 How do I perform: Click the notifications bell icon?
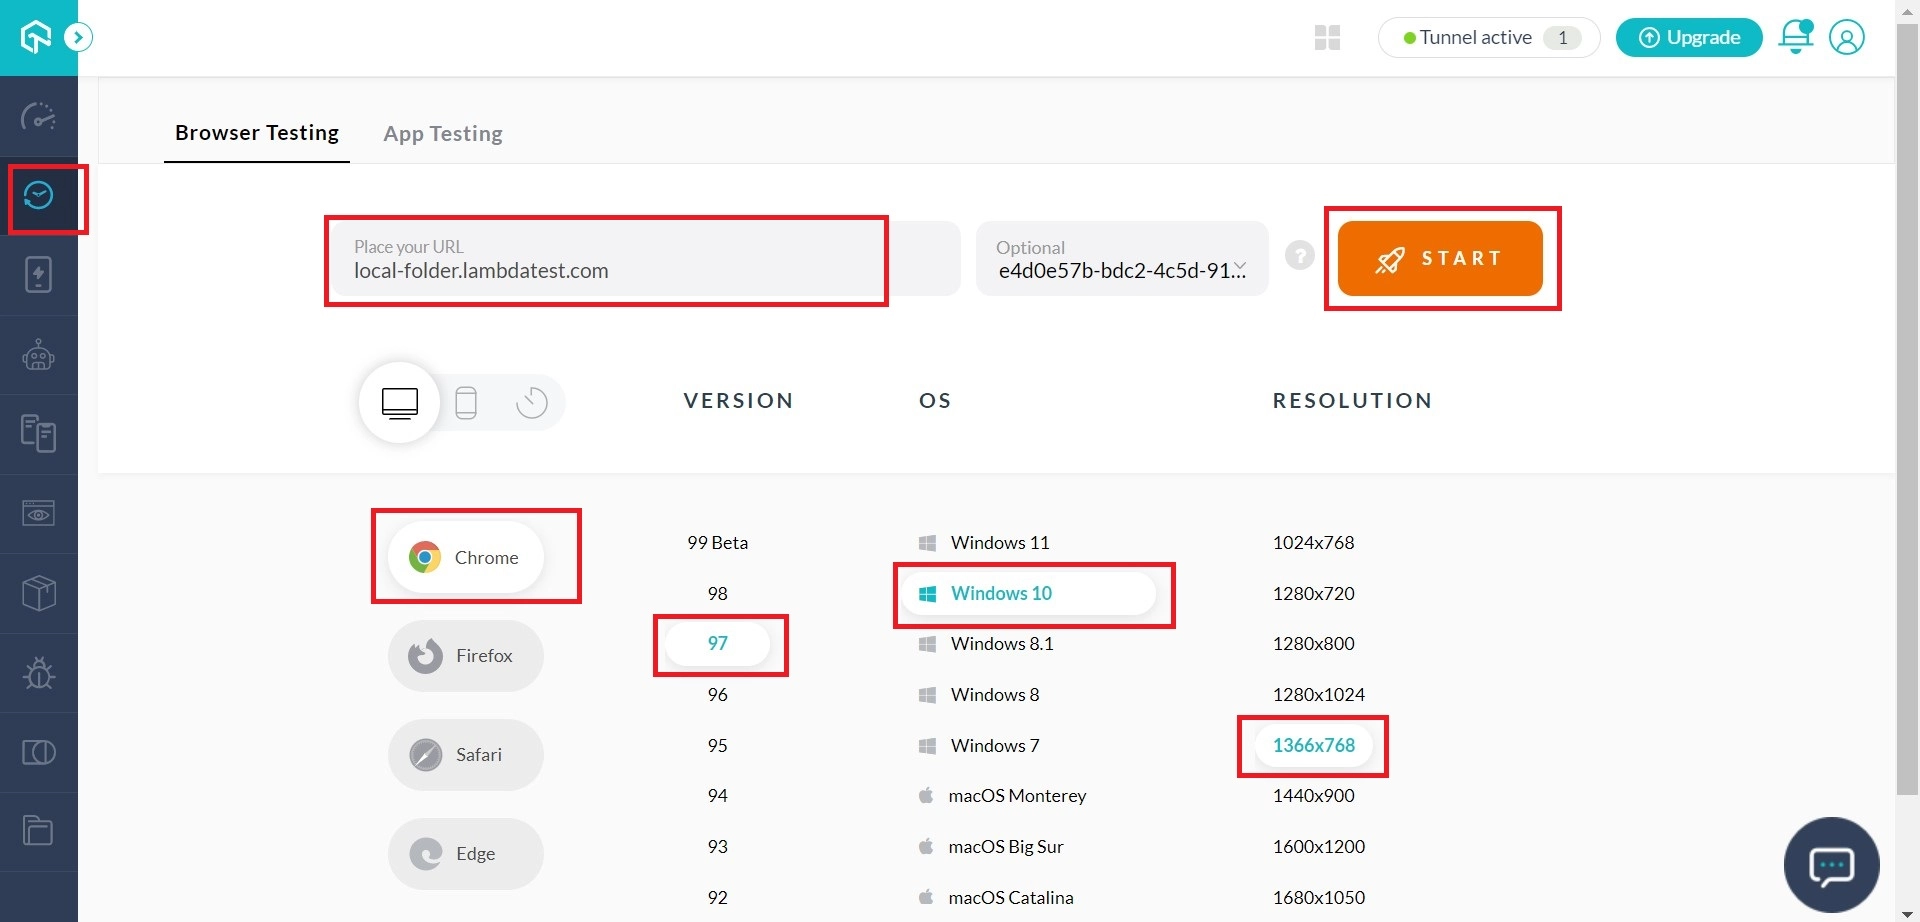[1795, 37]
